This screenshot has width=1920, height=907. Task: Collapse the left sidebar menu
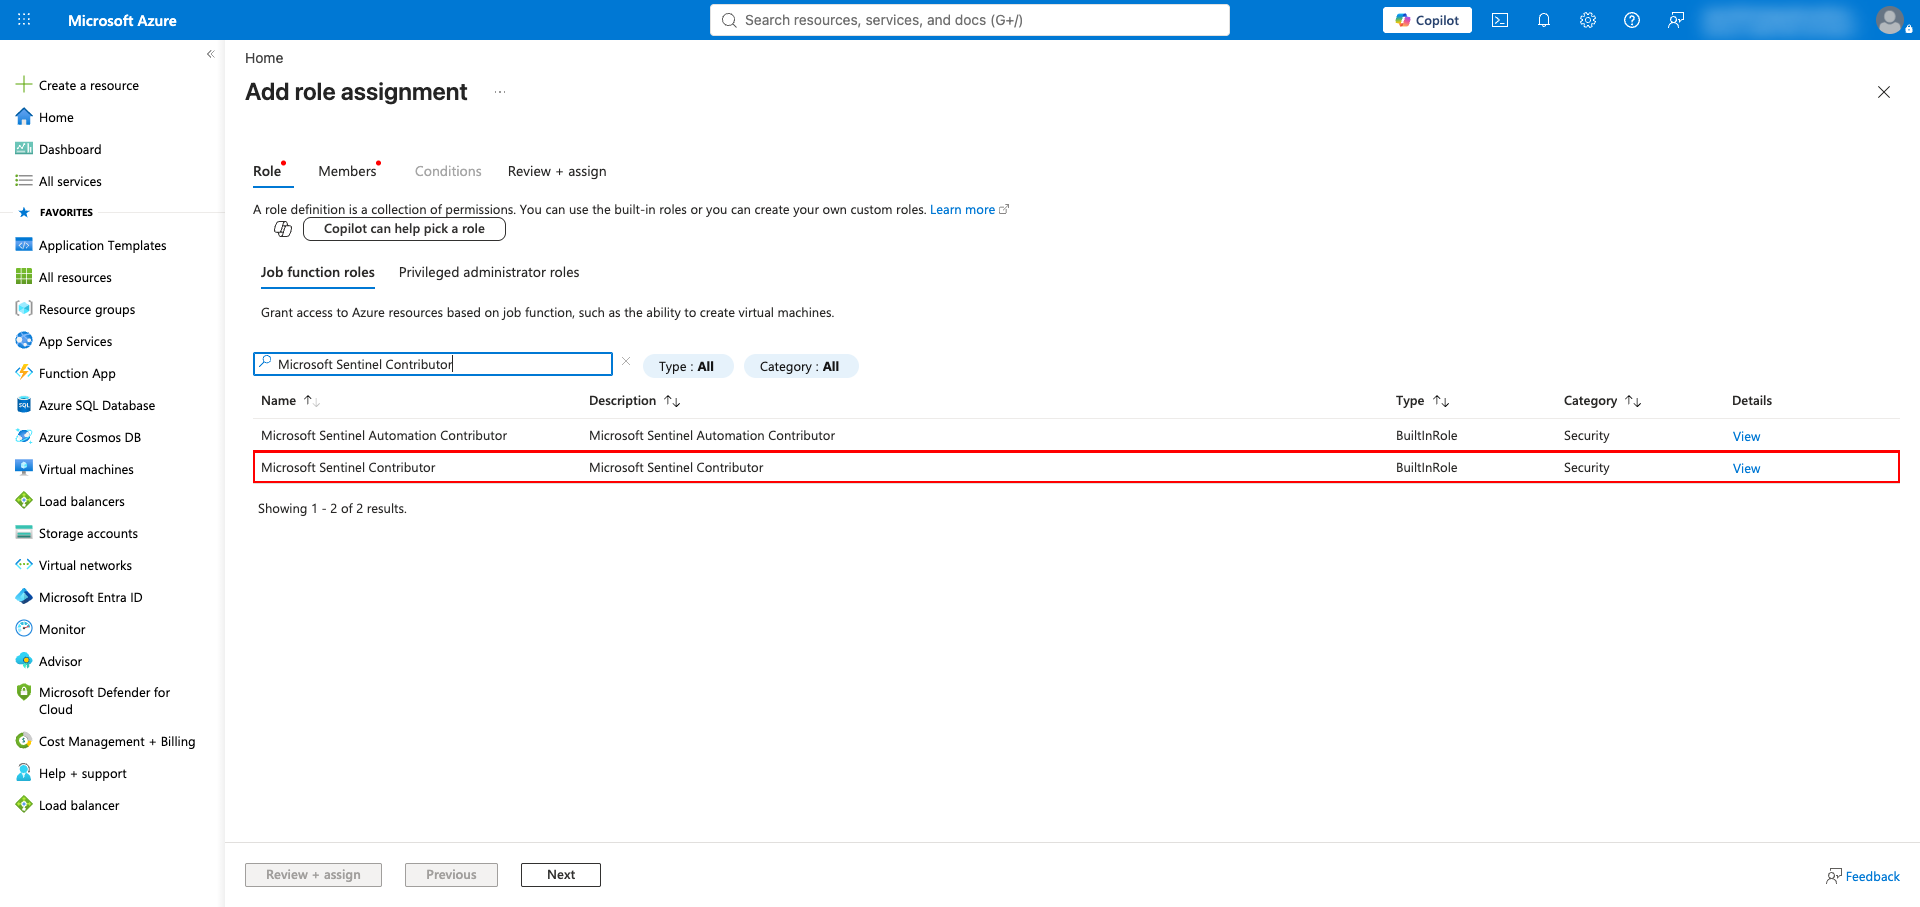click(x=210, y=54)
